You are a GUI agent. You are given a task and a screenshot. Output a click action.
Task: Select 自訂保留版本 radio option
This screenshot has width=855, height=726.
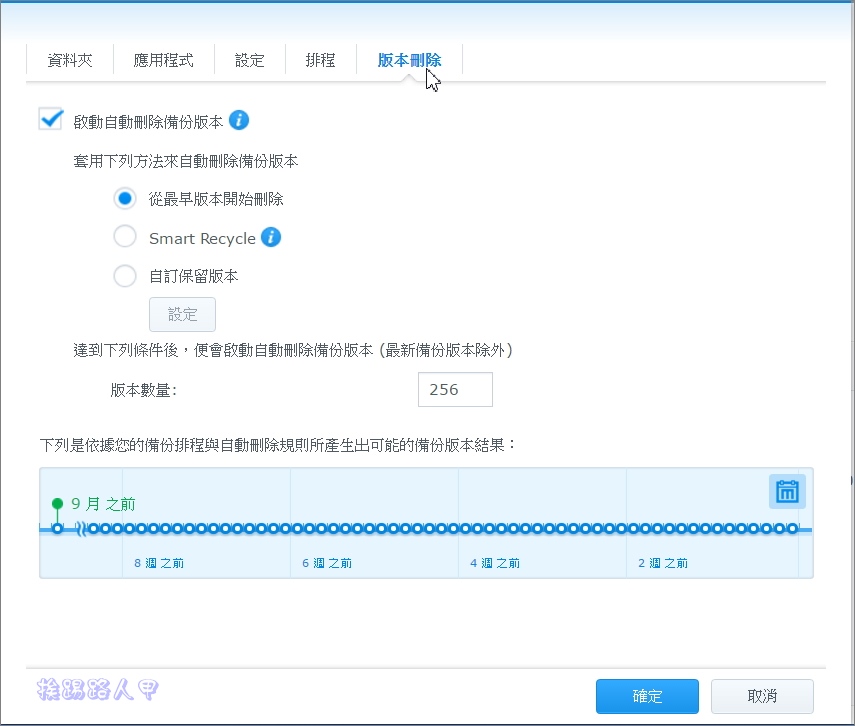pos(125,275)
